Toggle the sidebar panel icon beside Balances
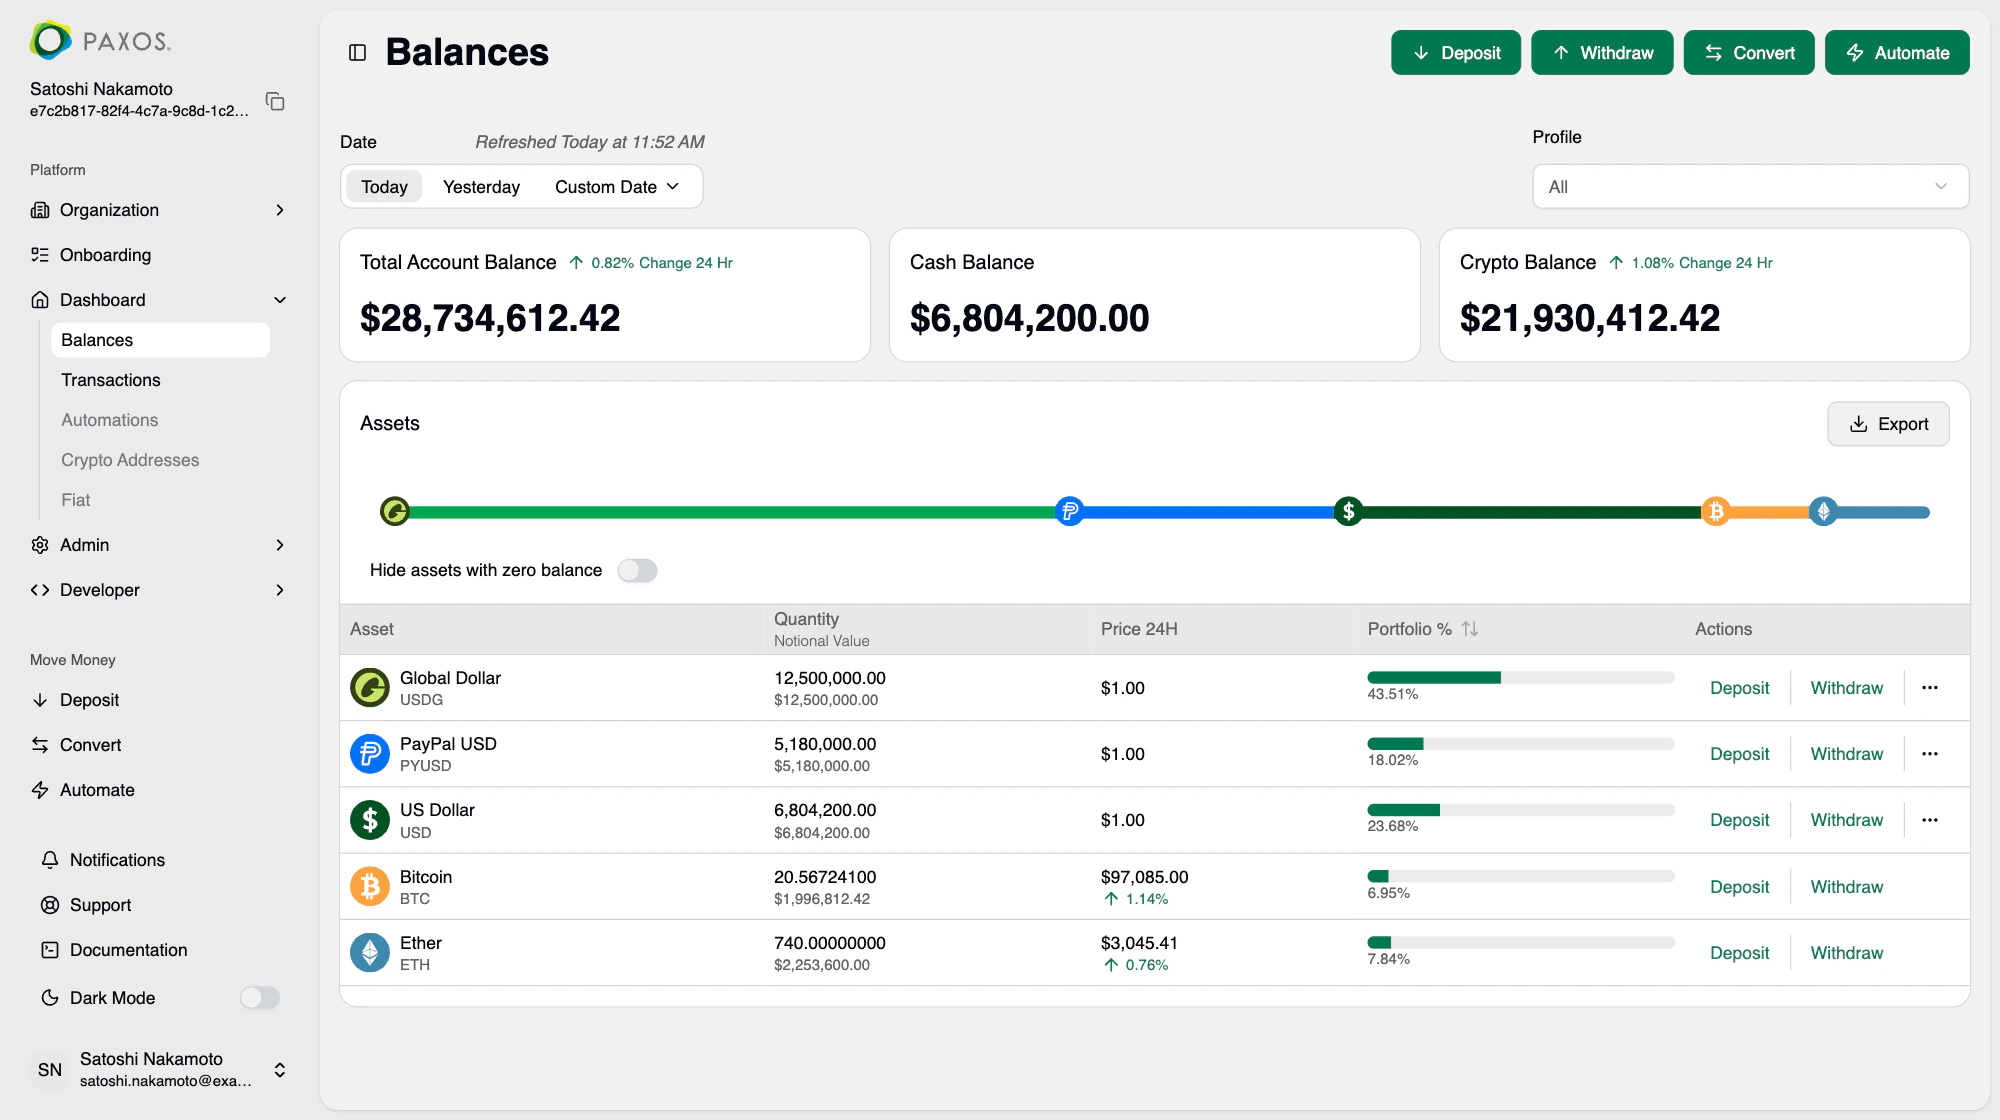This screenshot has height=1120, width=2000. click(357, 53)
